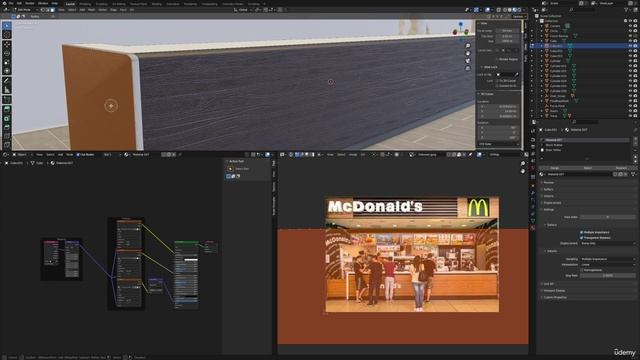Enable the Homogeneous checkbox
The height and width of the screenshot is (360, 640).
(x=582, y=270)
